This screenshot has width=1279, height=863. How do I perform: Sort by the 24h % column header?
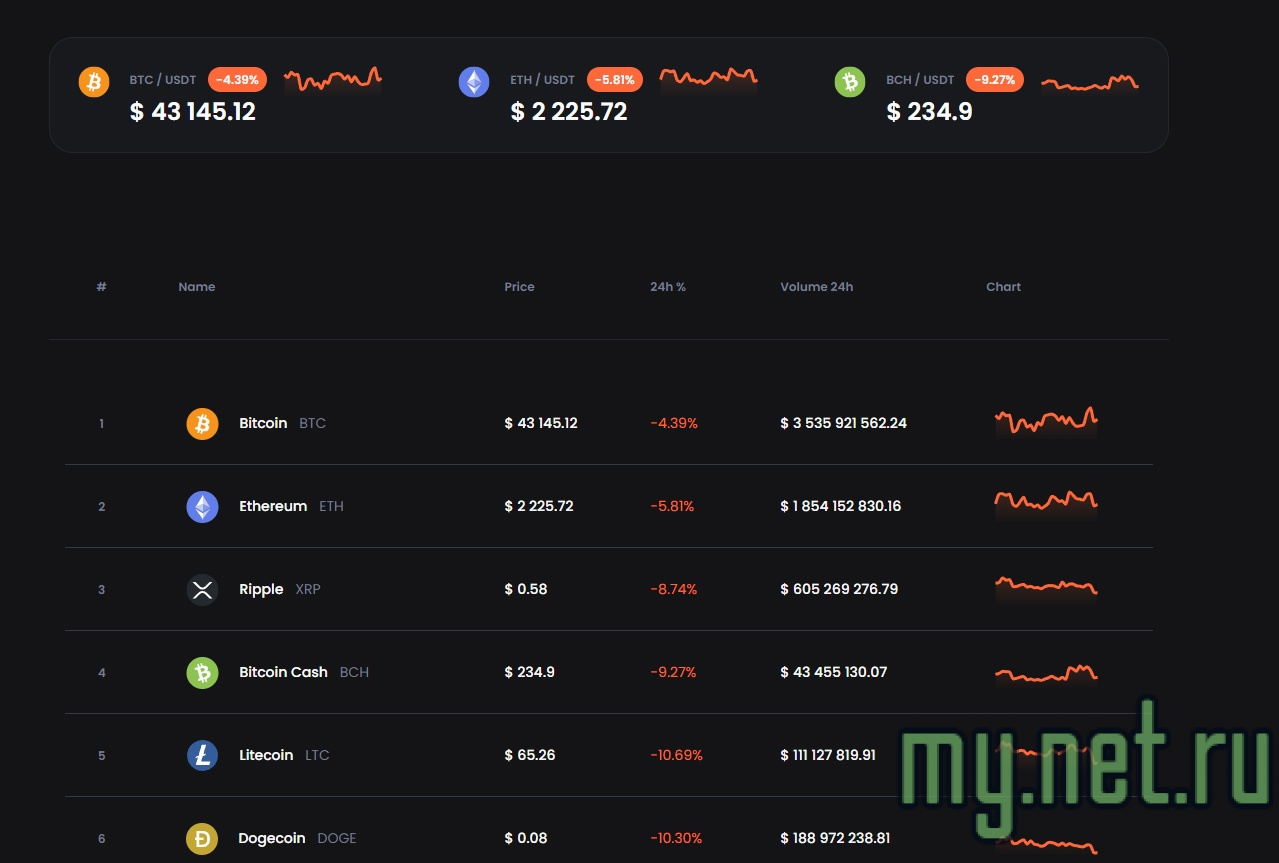tap(667, 287)
